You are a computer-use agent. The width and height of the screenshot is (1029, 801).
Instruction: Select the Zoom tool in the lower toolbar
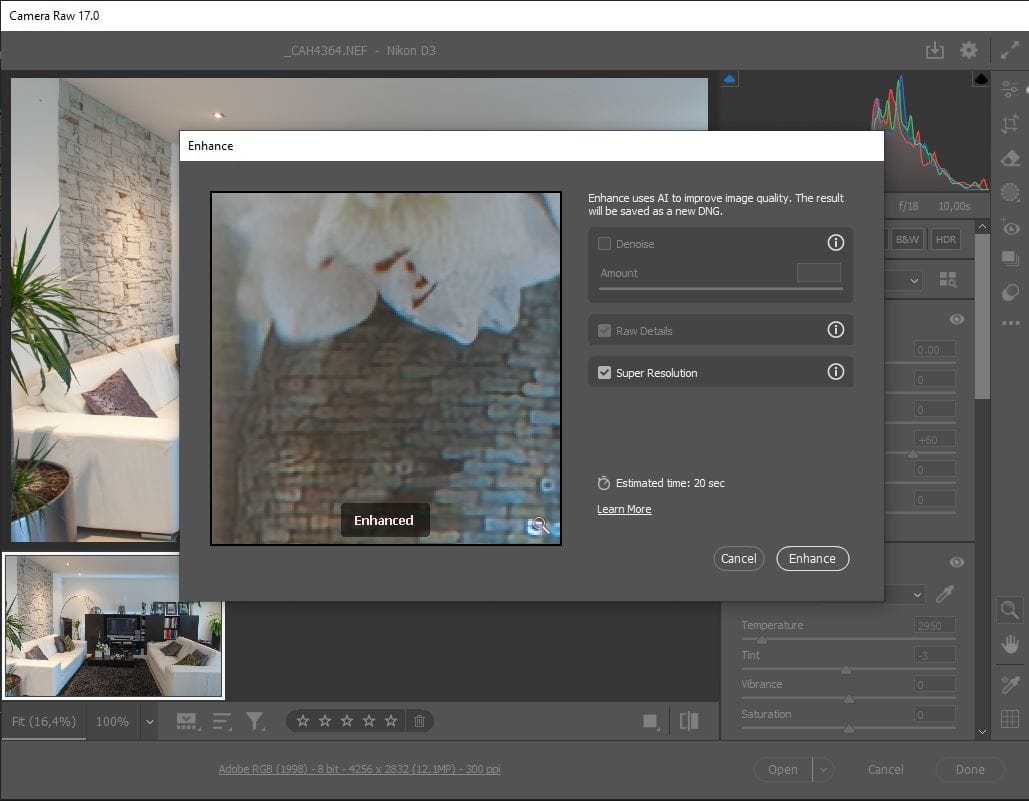(1009, 610)
